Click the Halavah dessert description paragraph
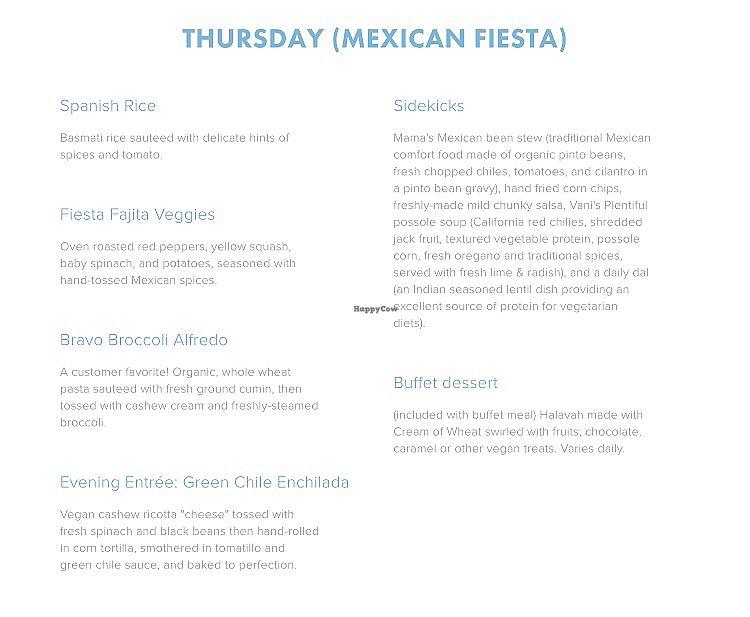 [517, 432]
